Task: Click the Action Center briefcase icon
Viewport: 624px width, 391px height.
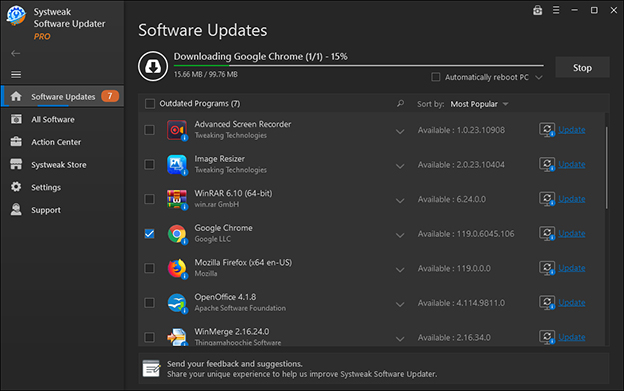Action: 16,142
